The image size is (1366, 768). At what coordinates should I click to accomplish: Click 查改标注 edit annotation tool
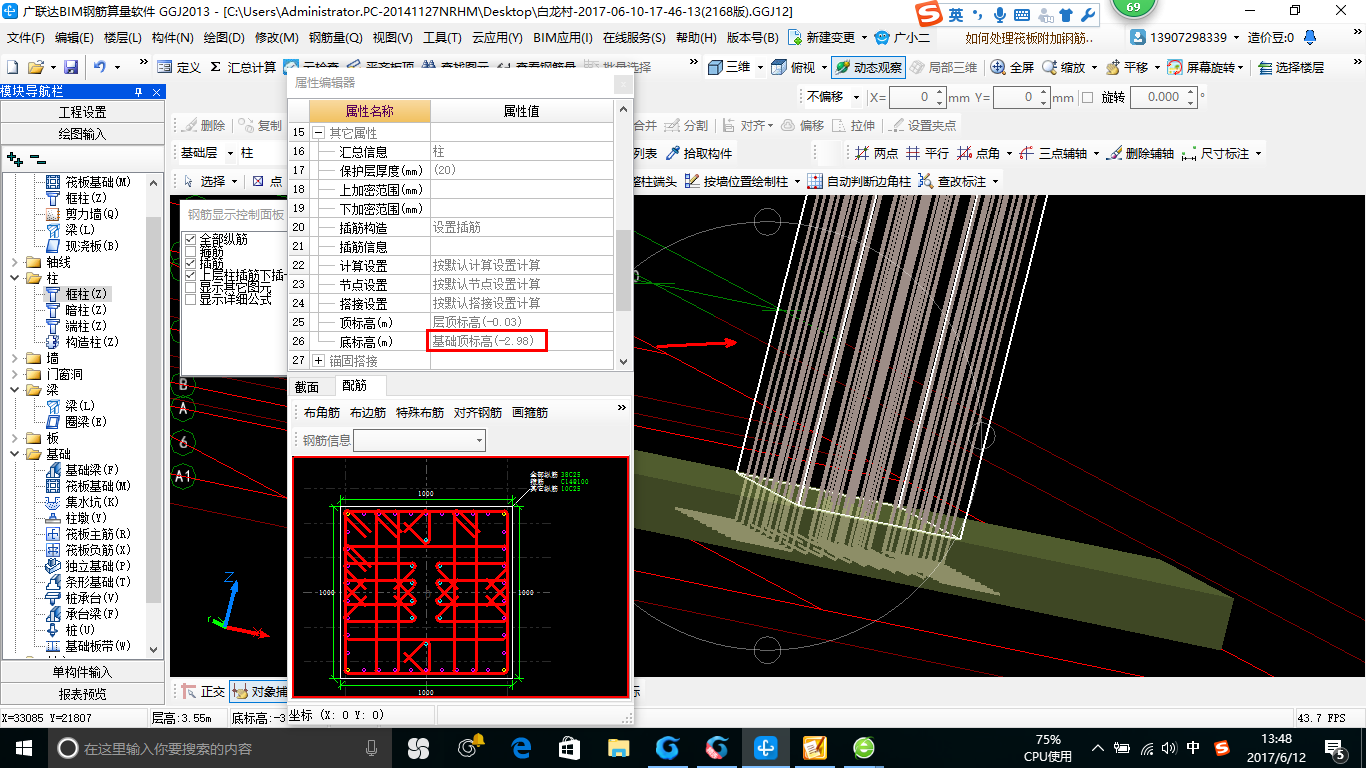952,181
